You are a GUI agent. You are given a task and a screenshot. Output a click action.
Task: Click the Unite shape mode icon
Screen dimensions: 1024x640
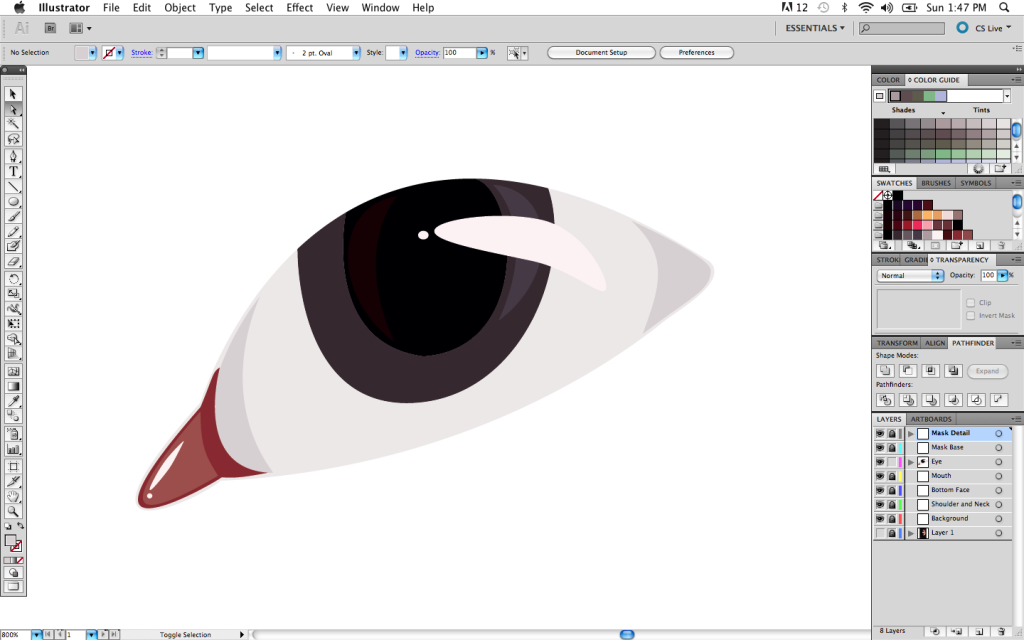(885, 371)
